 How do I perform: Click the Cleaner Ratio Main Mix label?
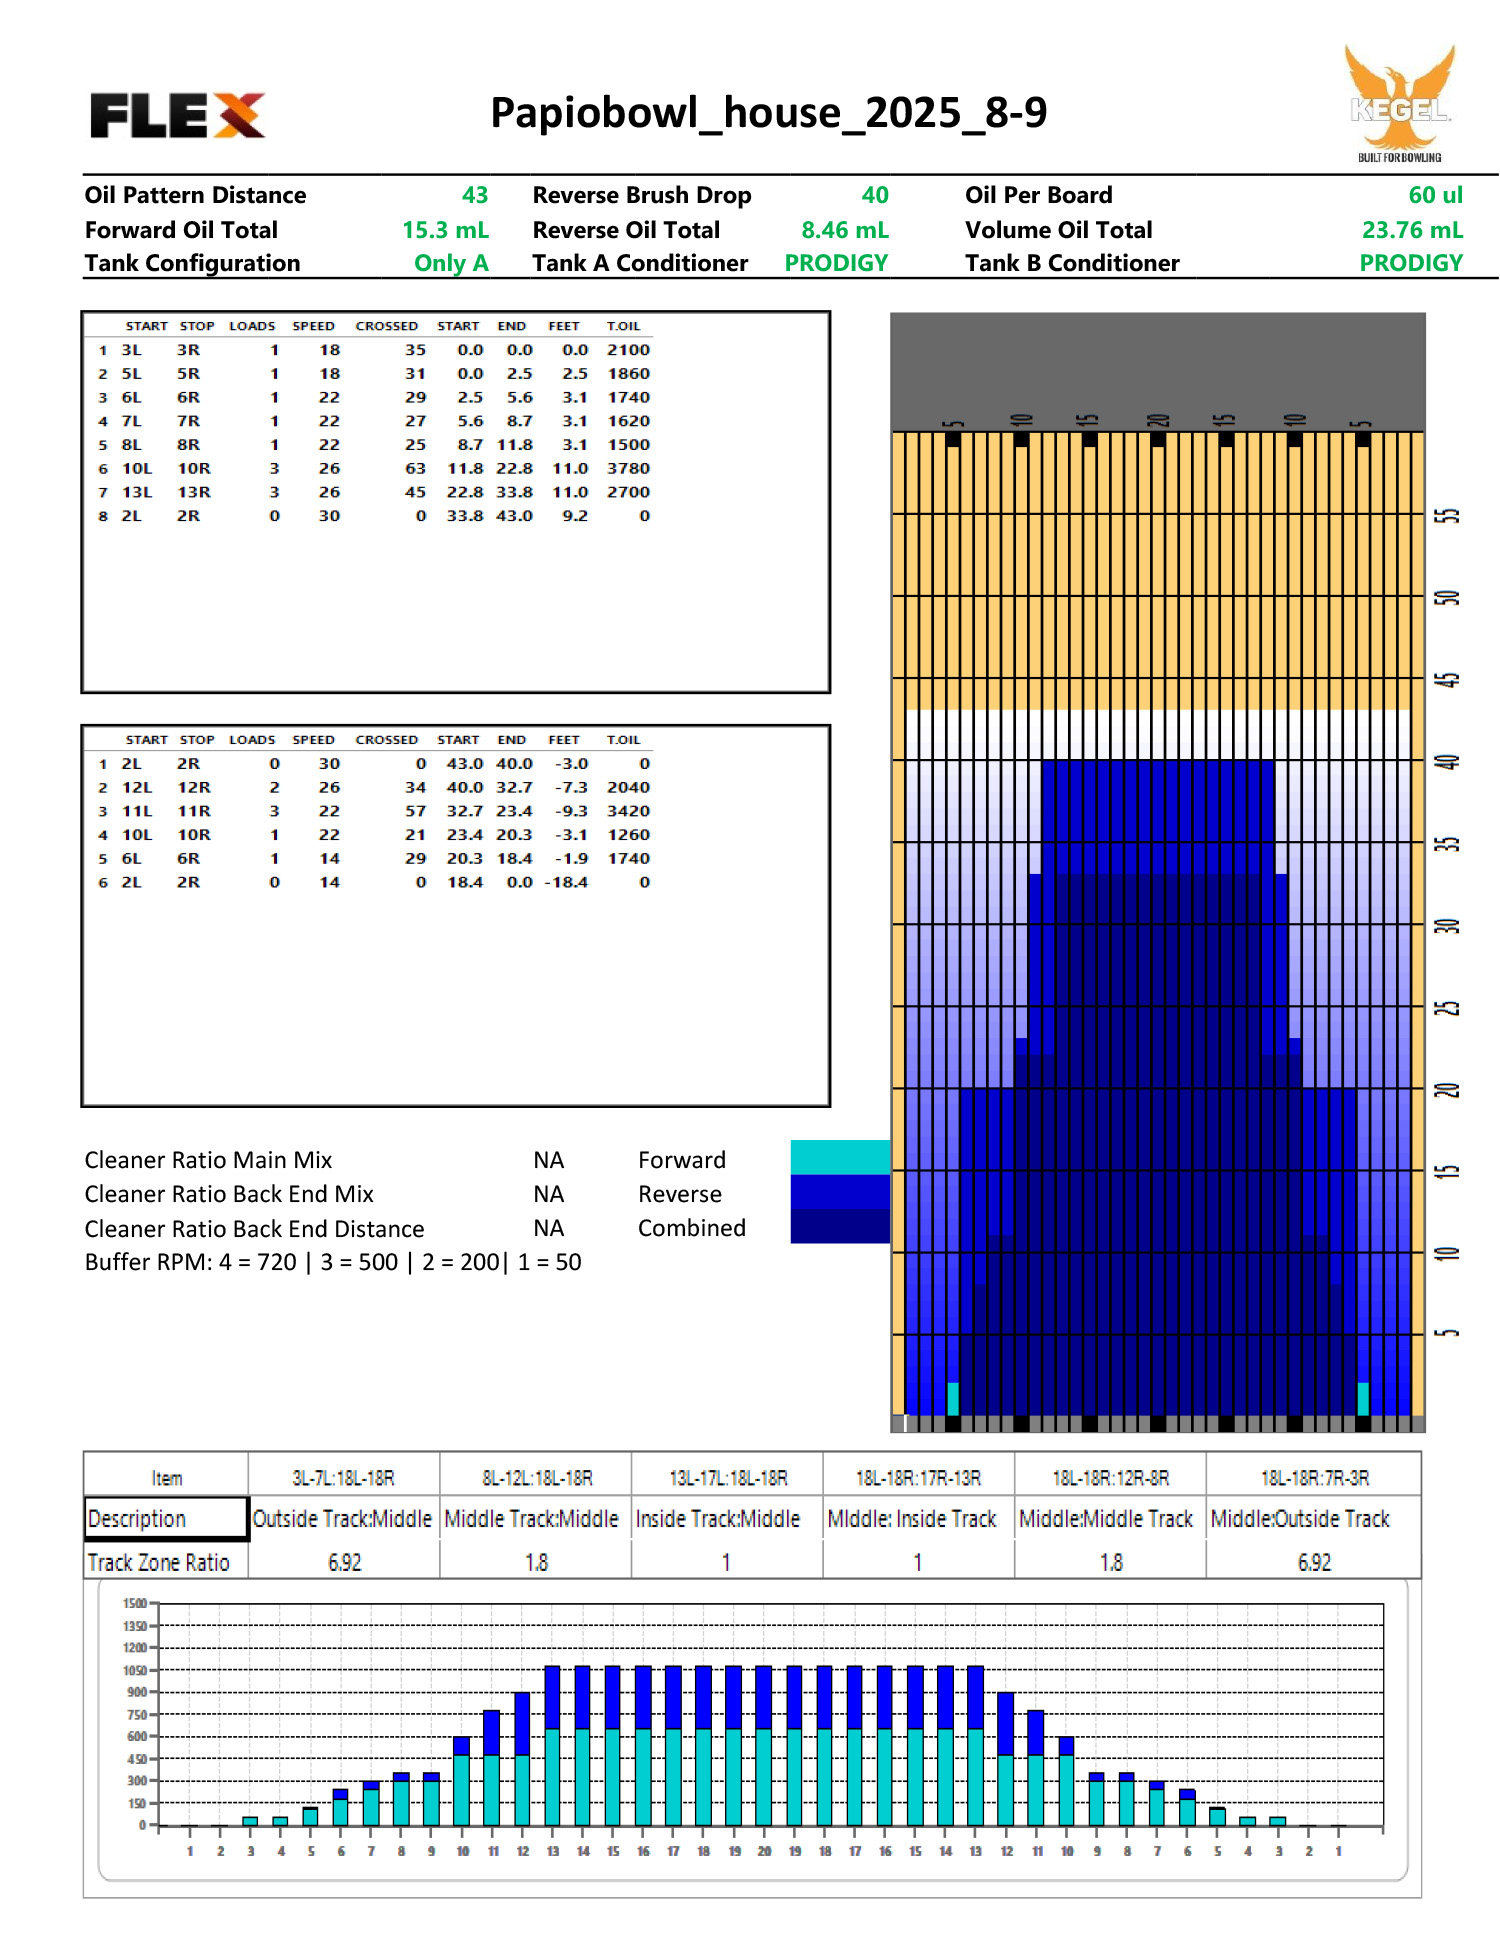(208, 1160)
